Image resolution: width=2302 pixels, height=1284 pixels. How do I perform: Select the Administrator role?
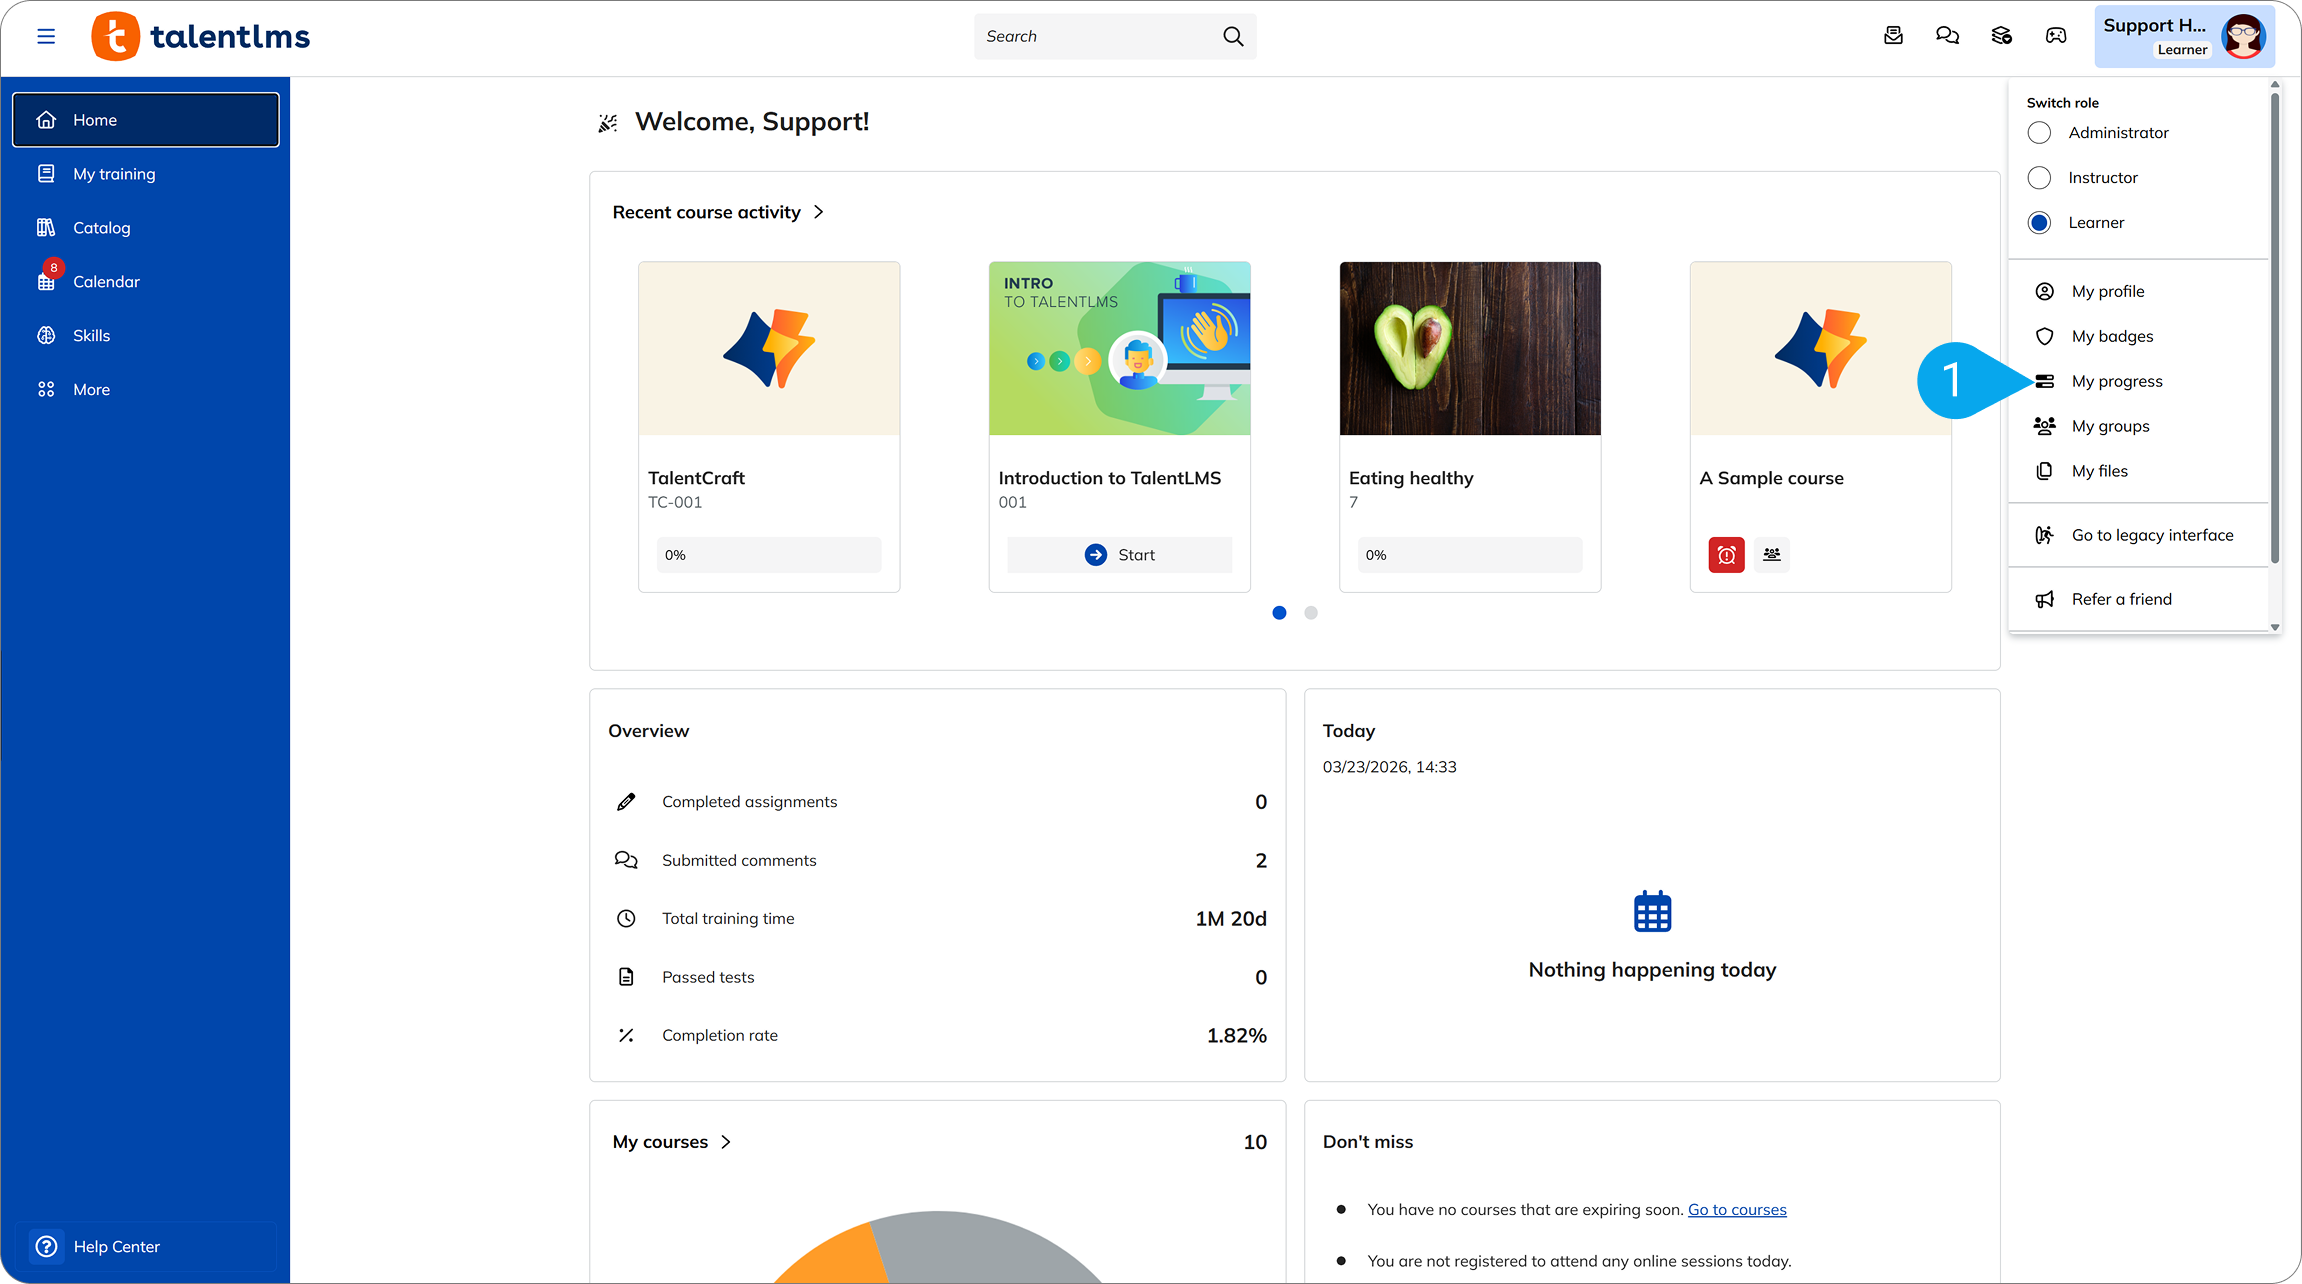(2039, 133)
